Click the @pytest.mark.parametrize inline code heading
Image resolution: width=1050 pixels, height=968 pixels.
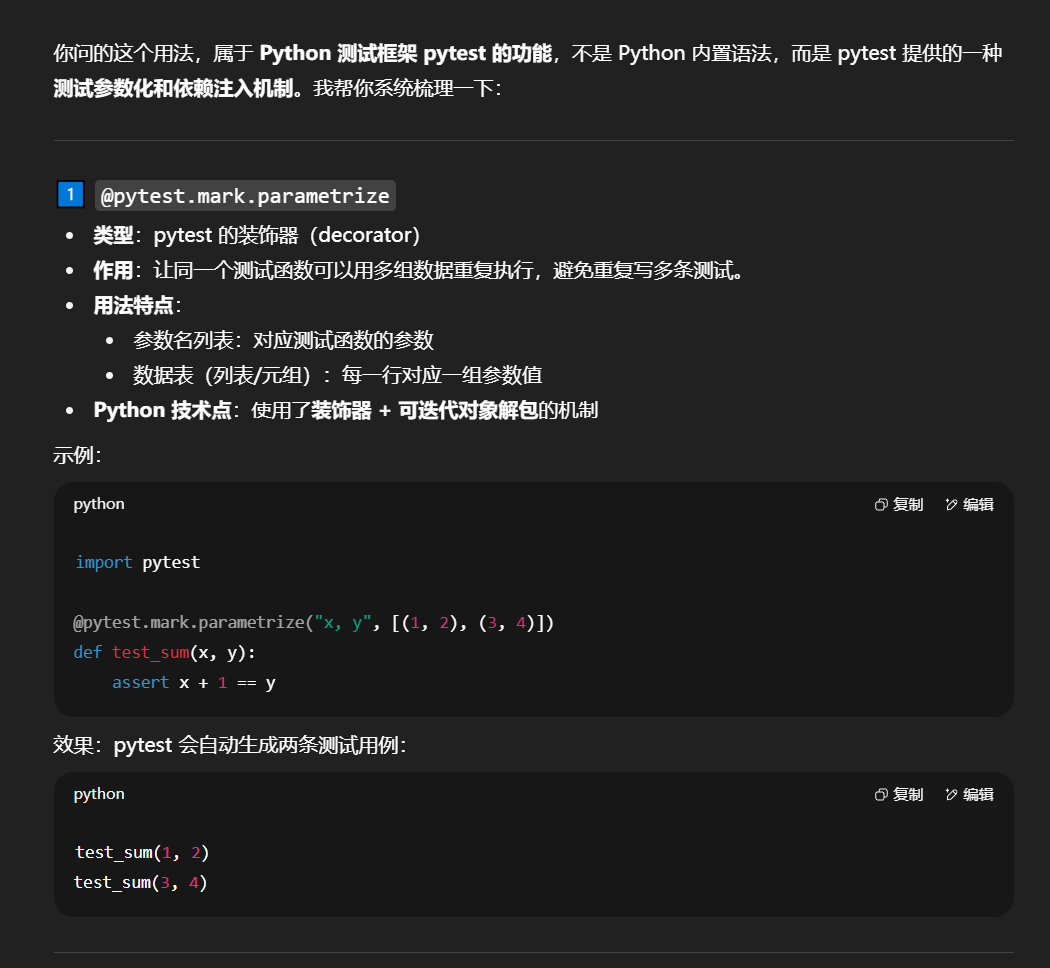pos(245,195)
